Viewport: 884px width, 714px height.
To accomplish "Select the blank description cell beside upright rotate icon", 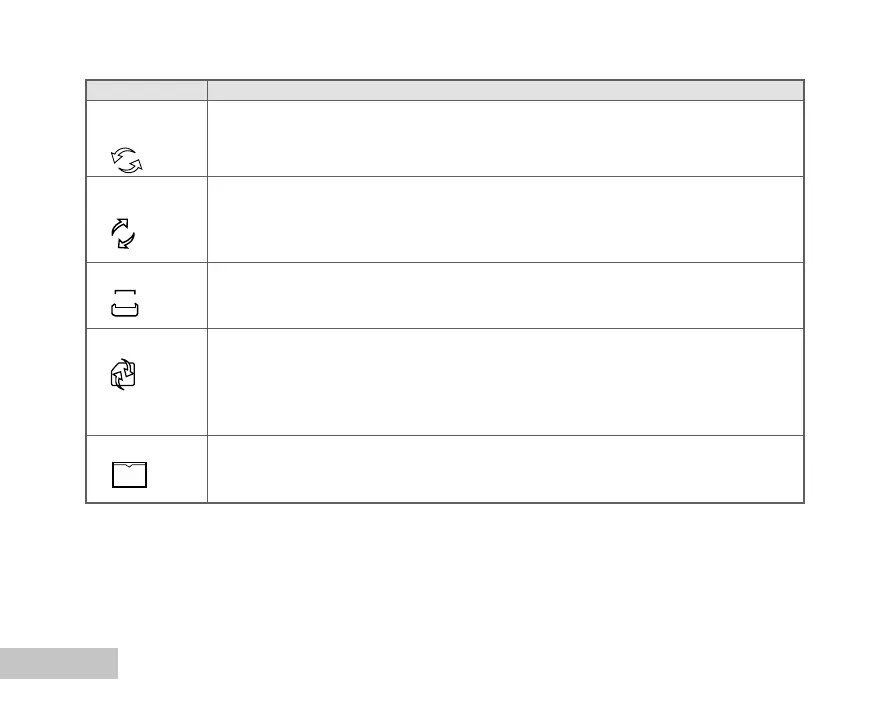I will click(x=505, y=219).
